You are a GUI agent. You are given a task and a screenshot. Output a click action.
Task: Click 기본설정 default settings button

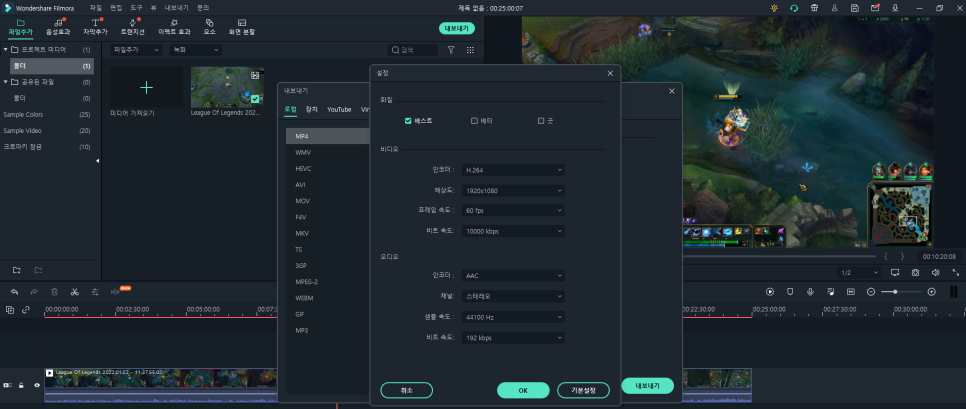click(x=583, y=390)
